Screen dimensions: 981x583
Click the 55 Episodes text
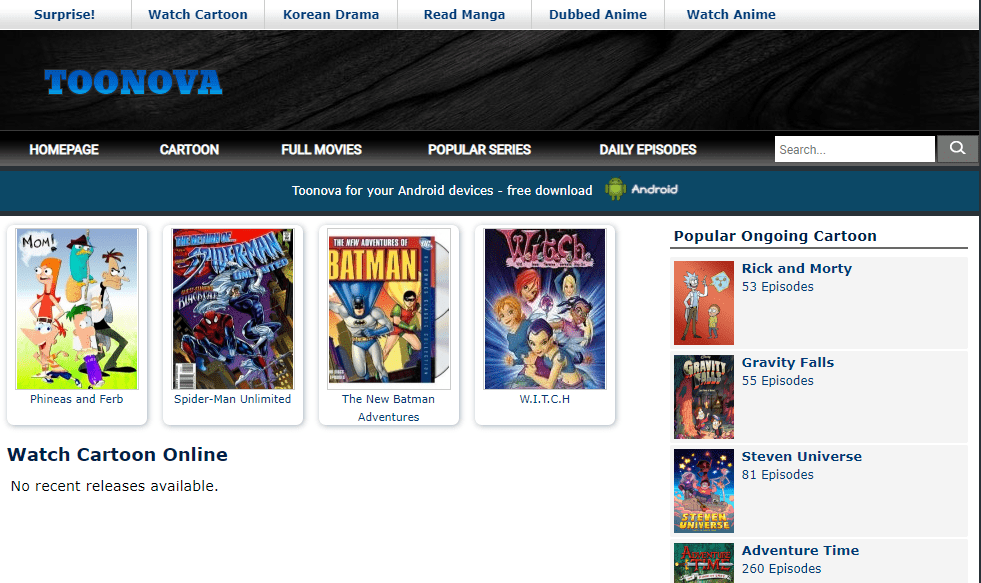coord(778,380)
